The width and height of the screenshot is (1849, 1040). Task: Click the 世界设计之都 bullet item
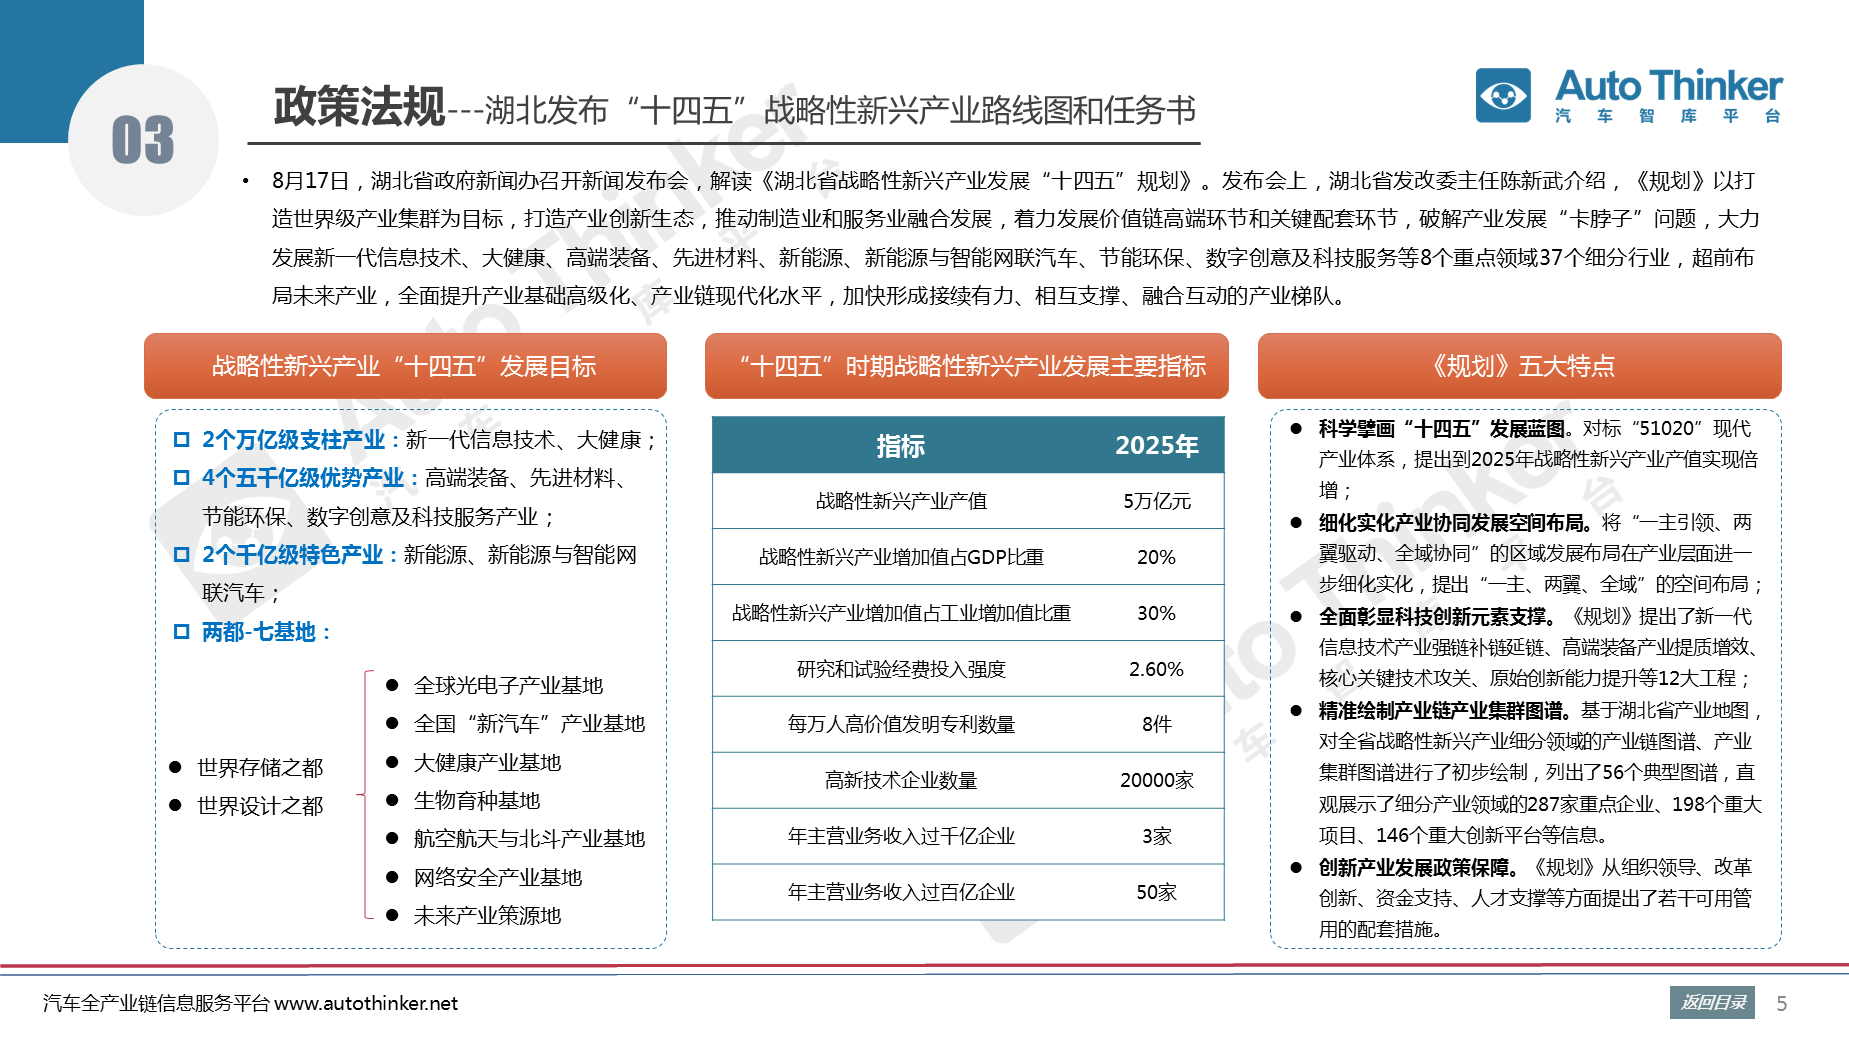pos(260,806)
